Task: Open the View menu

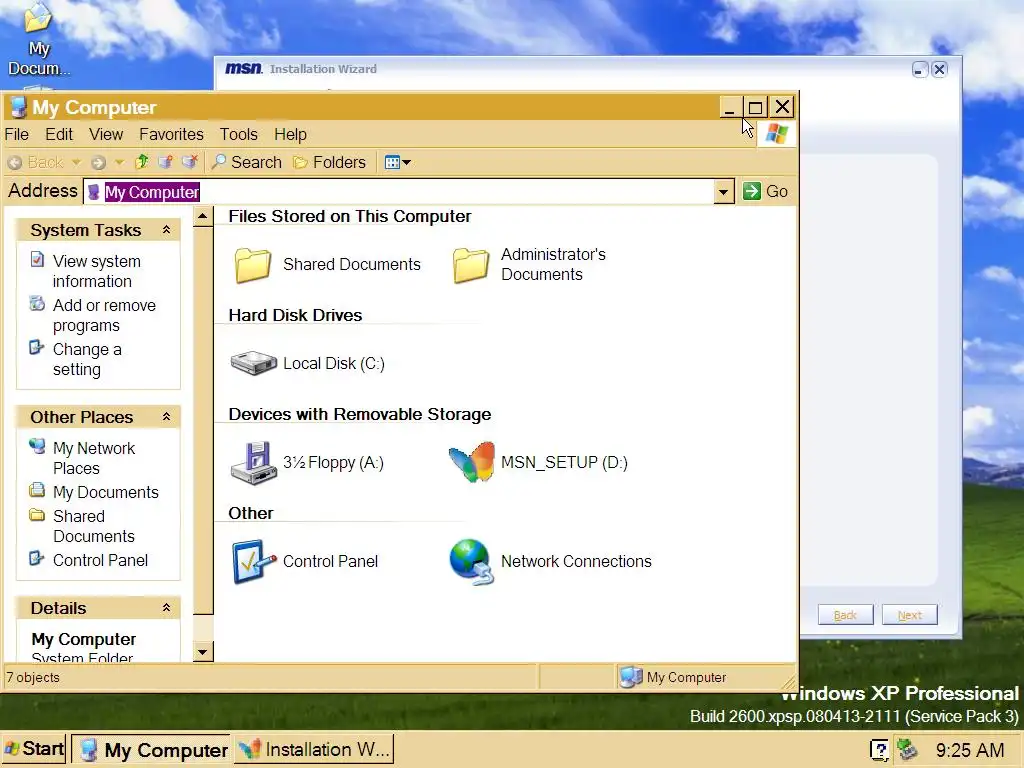Action: (x=106, y=135)
